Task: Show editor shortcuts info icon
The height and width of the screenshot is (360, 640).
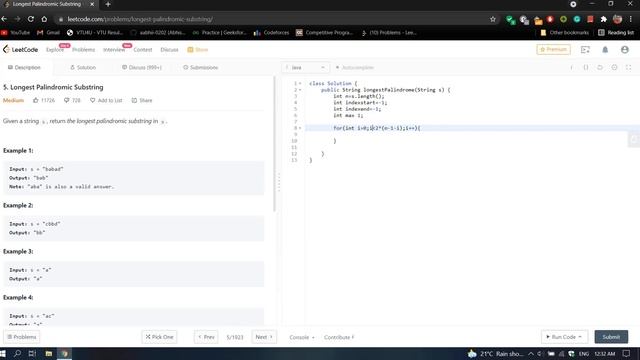Action: 571,67
